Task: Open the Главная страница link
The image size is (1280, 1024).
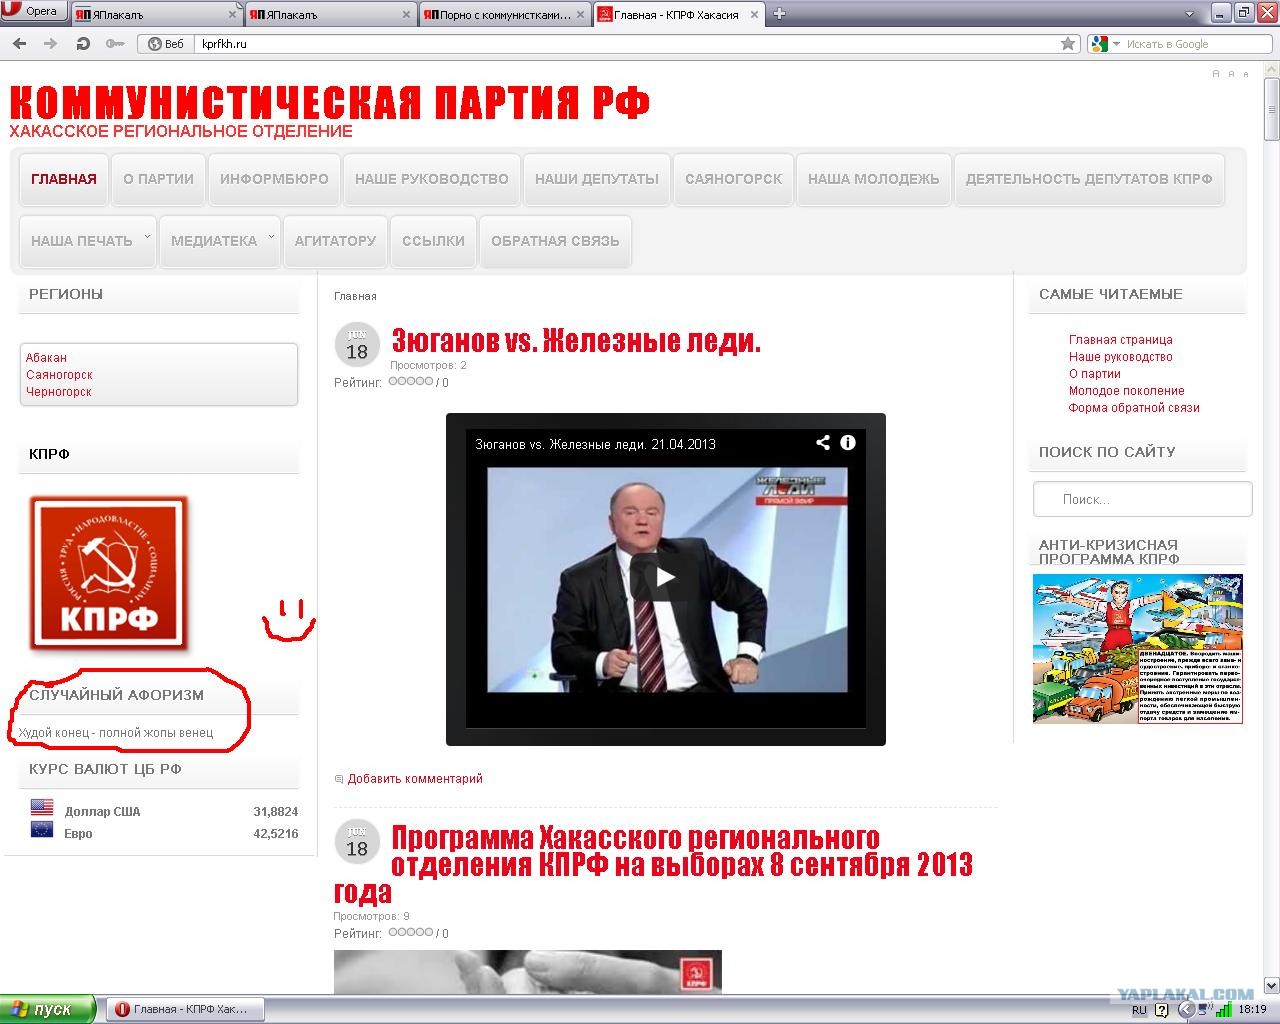Action: point(1121,339)
